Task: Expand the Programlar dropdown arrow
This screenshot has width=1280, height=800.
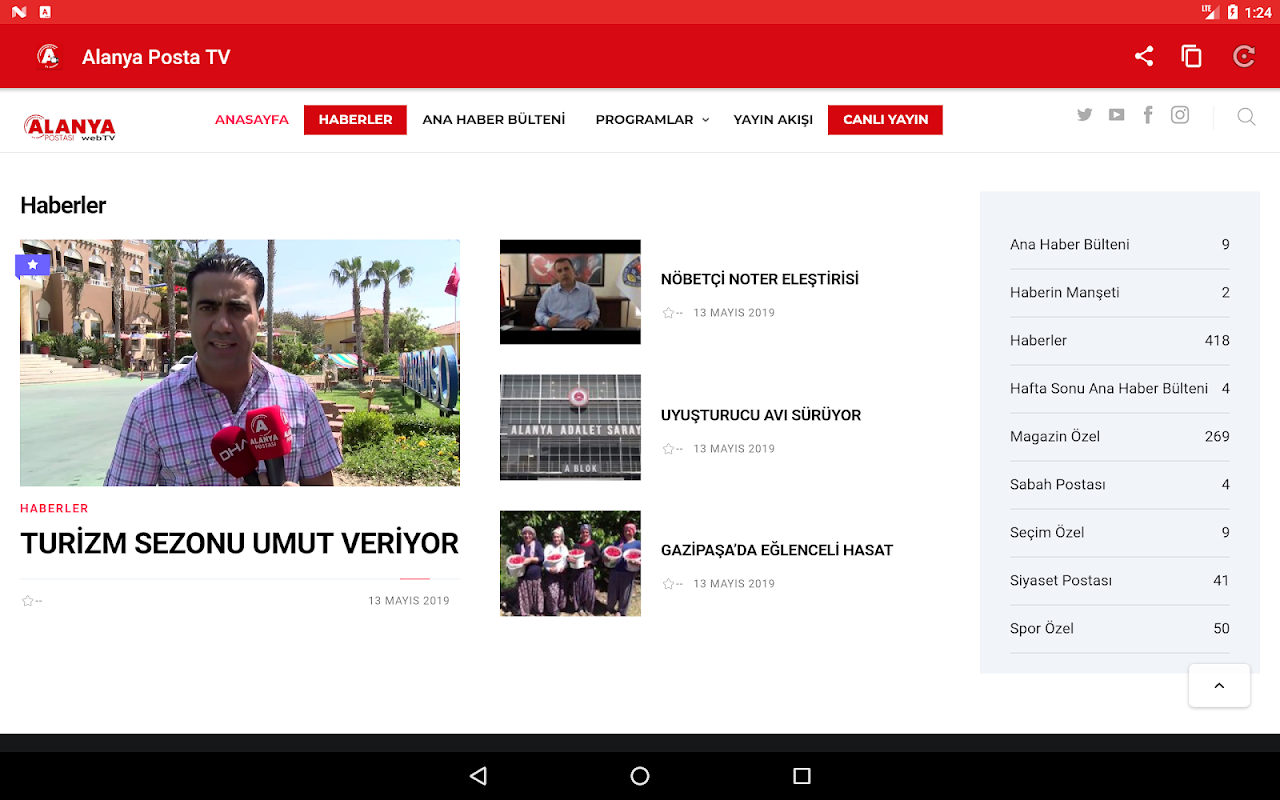Action: pyautogui.click(x=705, y=120)
